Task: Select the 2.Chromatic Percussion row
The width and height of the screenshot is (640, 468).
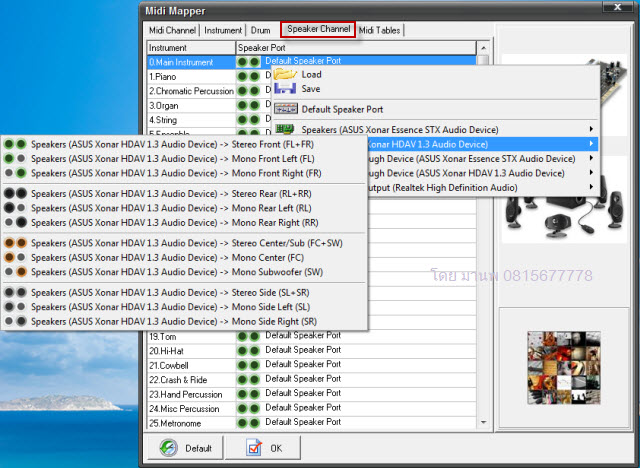Action: (x=311, y=91)
